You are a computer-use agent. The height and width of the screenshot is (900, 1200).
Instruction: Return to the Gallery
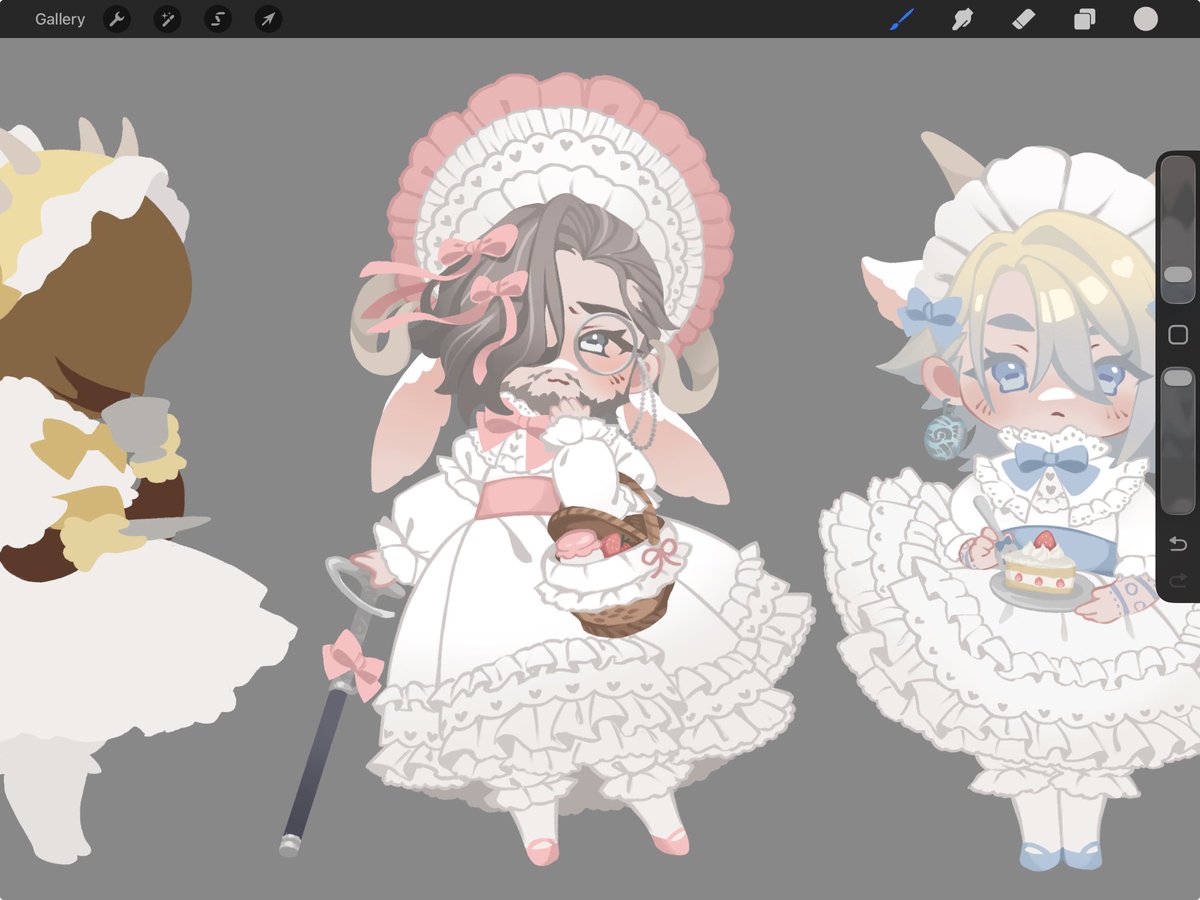[x=60, y=19]
